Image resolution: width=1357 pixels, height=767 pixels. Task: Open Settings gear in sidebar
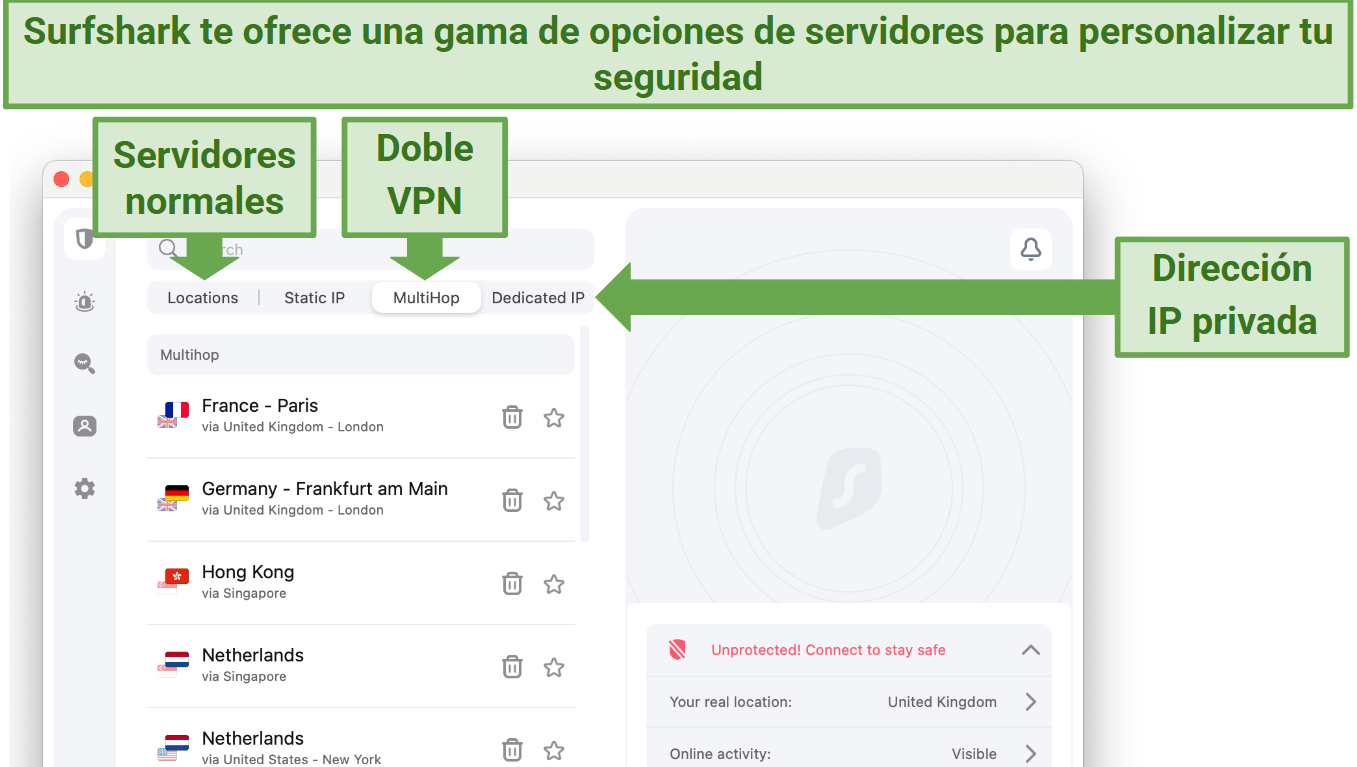click(x=85, y=488)
